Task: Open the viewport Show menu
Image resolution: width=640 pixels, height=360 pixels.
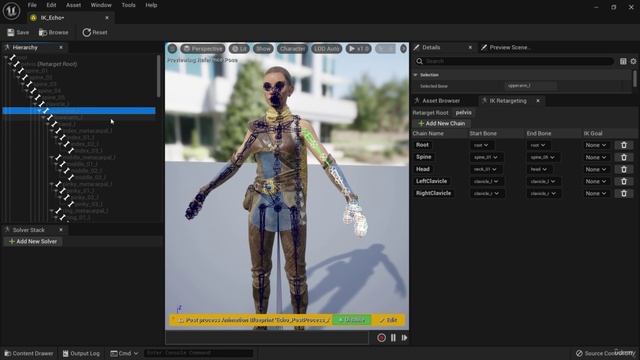Action: 263,49
